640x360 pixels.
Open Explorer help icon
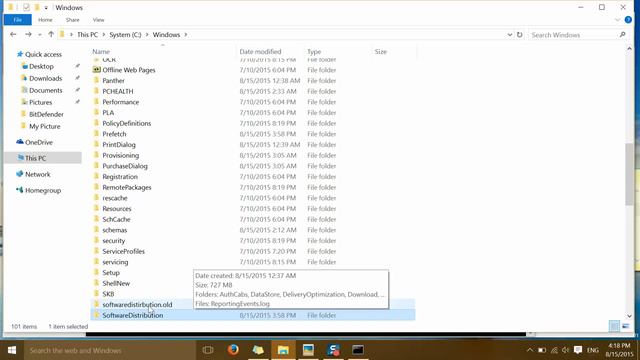click(628, 20)
